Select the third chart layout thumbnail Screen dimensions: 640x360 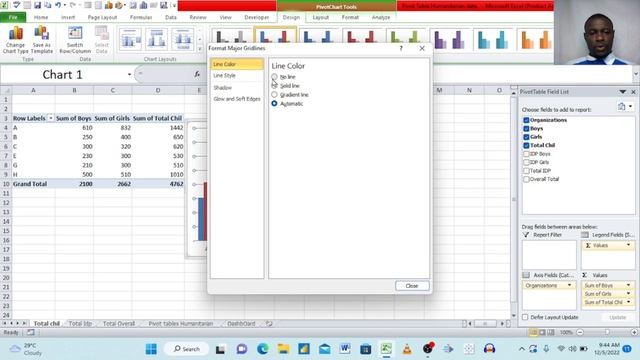(182, 39)
